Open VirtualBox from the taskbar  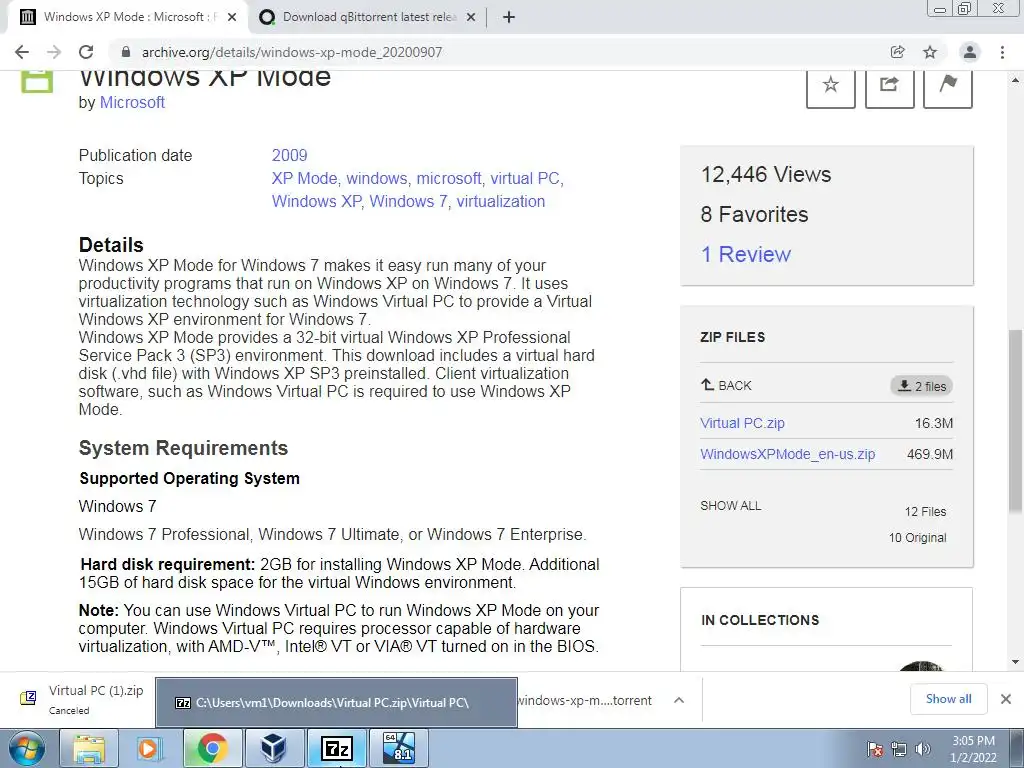coord(273,748)
